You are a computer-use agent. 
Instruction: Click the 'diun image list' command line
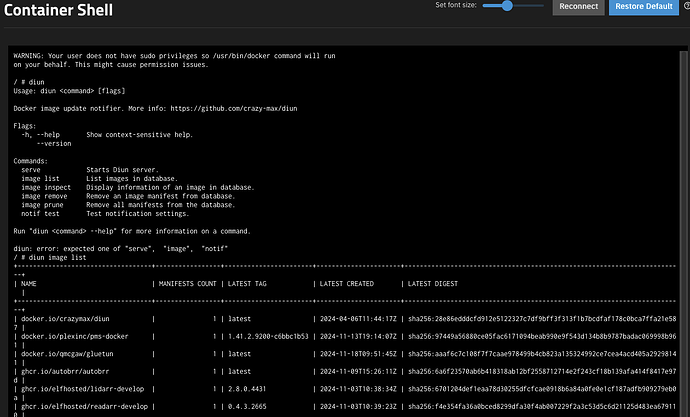50,257
